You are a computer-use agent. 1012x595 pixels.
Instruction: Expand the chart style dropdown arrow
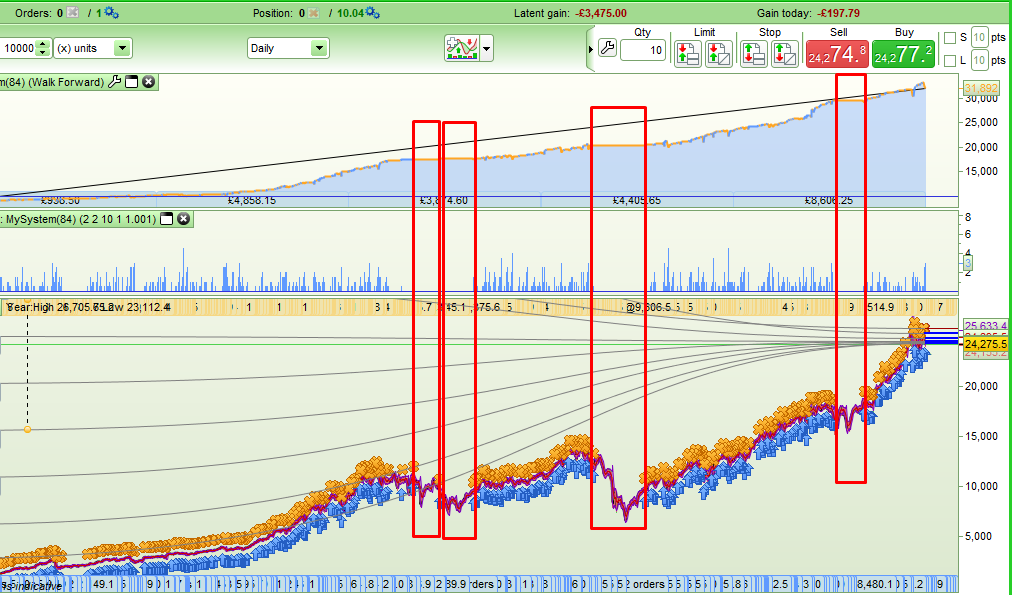pos(487,48)
